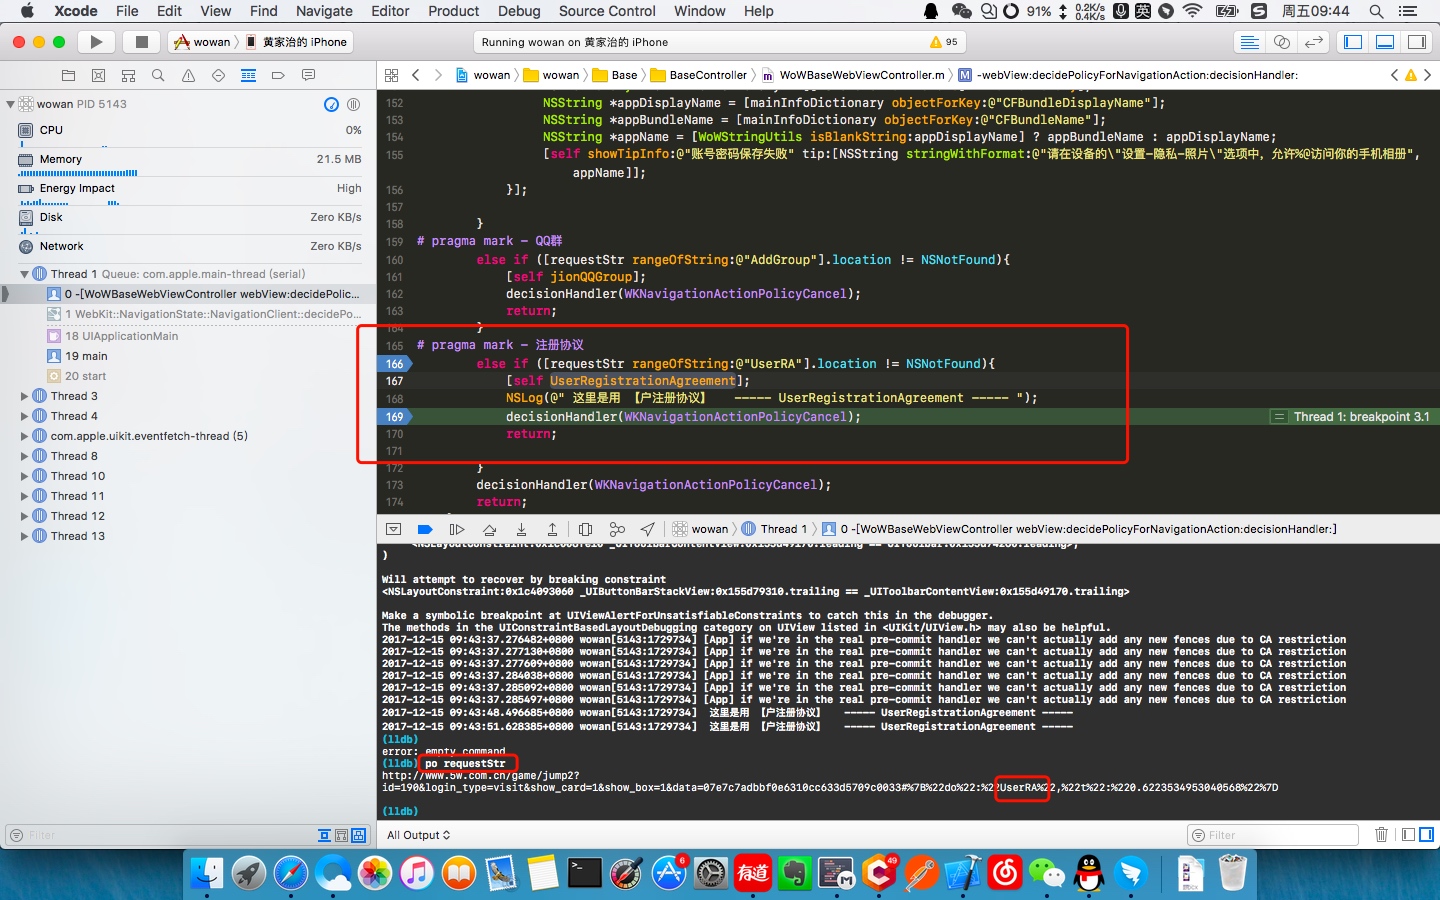Open the Xcode menu

(x=76, y=11)
